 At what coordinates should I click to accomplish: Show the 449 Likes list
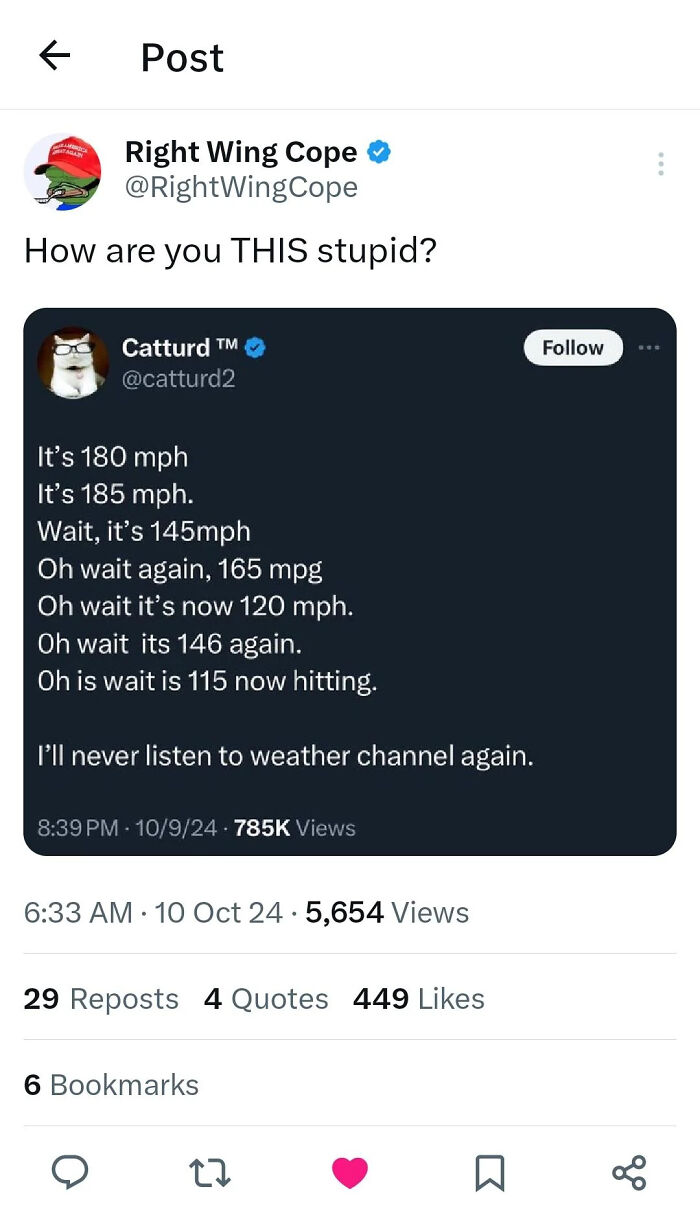click(x=418, y=999)
